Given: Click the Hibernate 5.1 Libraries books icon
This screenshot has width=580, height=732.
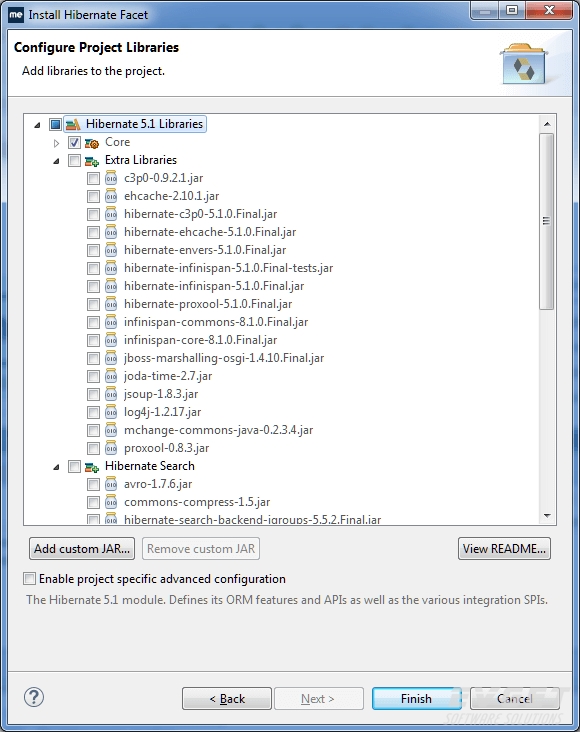Looking at the screenshot, I should [x=73, y=124].
